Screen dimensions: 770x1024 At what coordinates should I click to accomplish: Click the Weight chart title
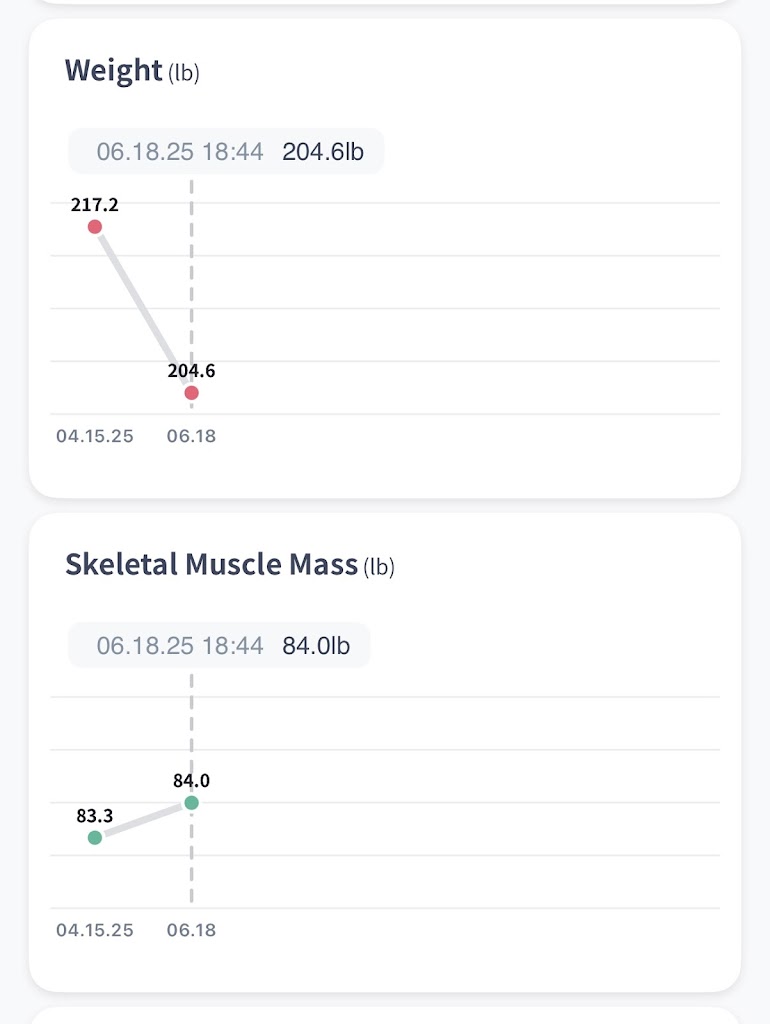(x=113, y=71)
